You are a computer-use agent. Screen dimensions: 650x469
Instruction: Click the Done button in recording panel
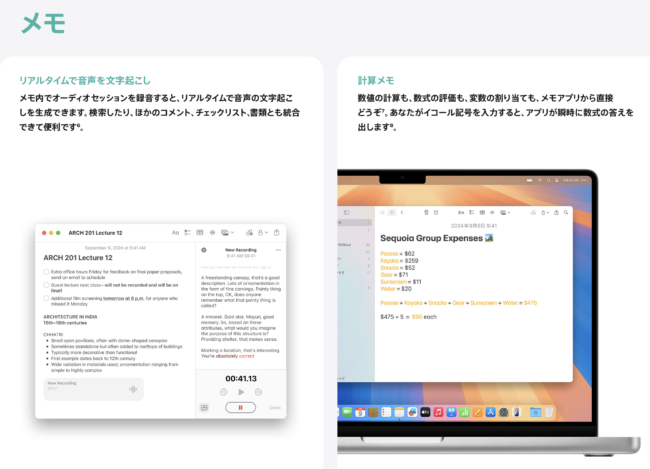coord(275,407)
